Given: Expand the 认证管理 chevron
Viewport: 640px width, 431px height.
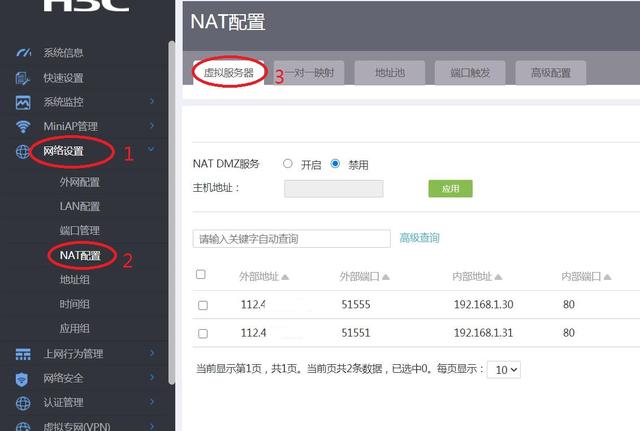Looking at the screenshot, I should (x=152, y=402).
